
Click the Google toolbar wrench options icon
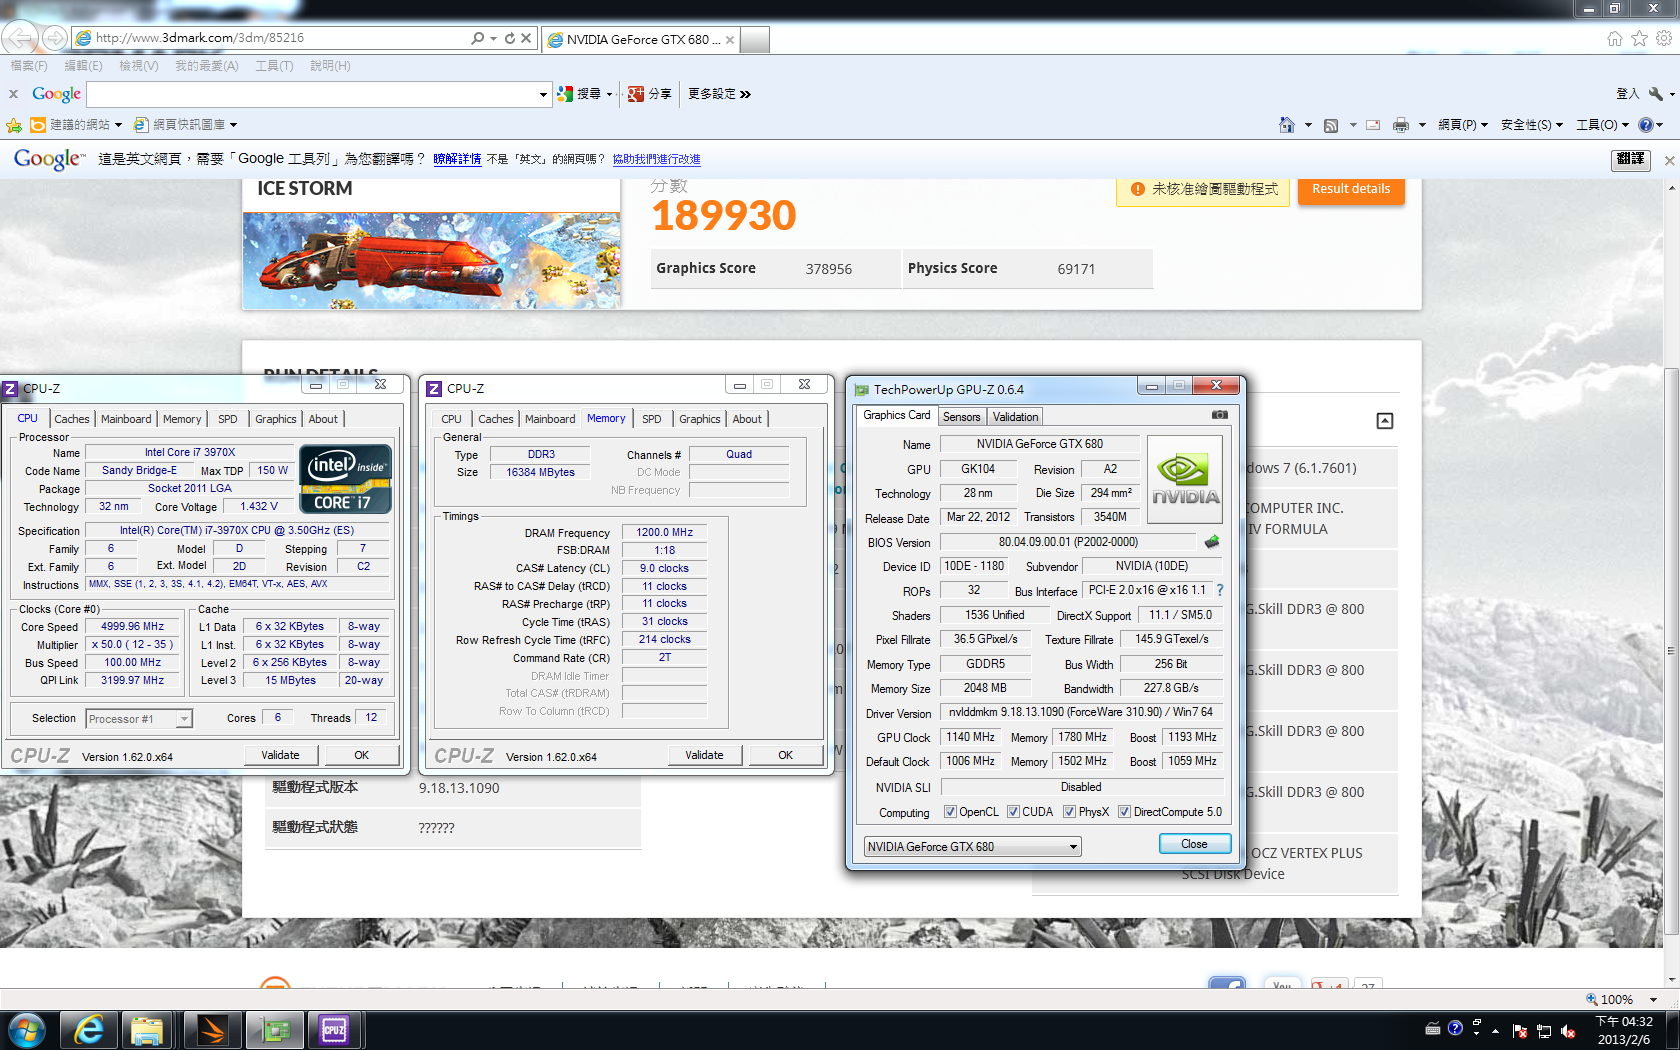coord(1656,93)
